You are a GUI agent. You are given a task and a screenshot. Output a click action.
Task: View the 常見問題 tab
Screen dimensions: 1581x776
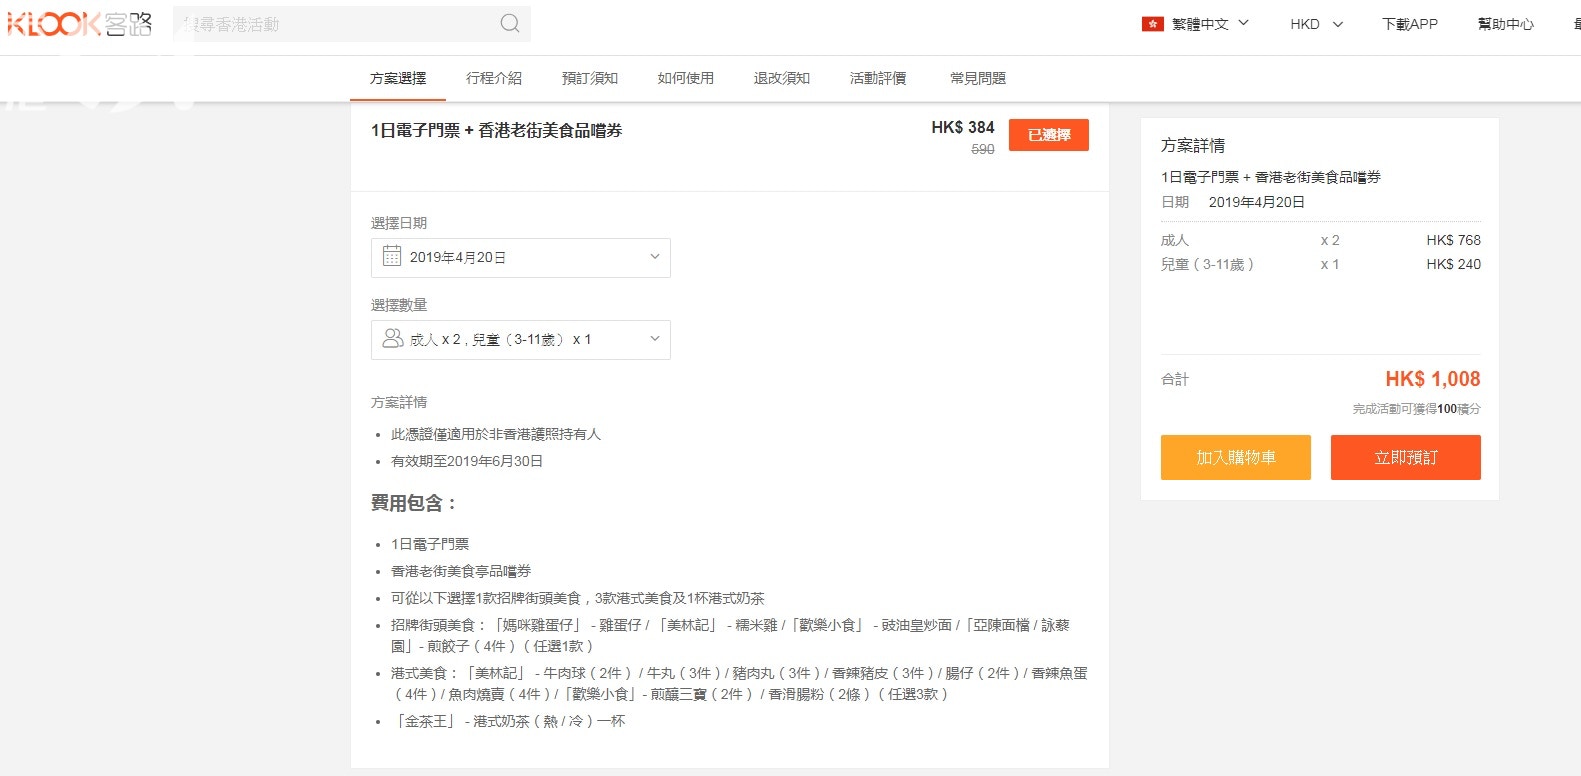pyautogui.click(x=978, y=78)
